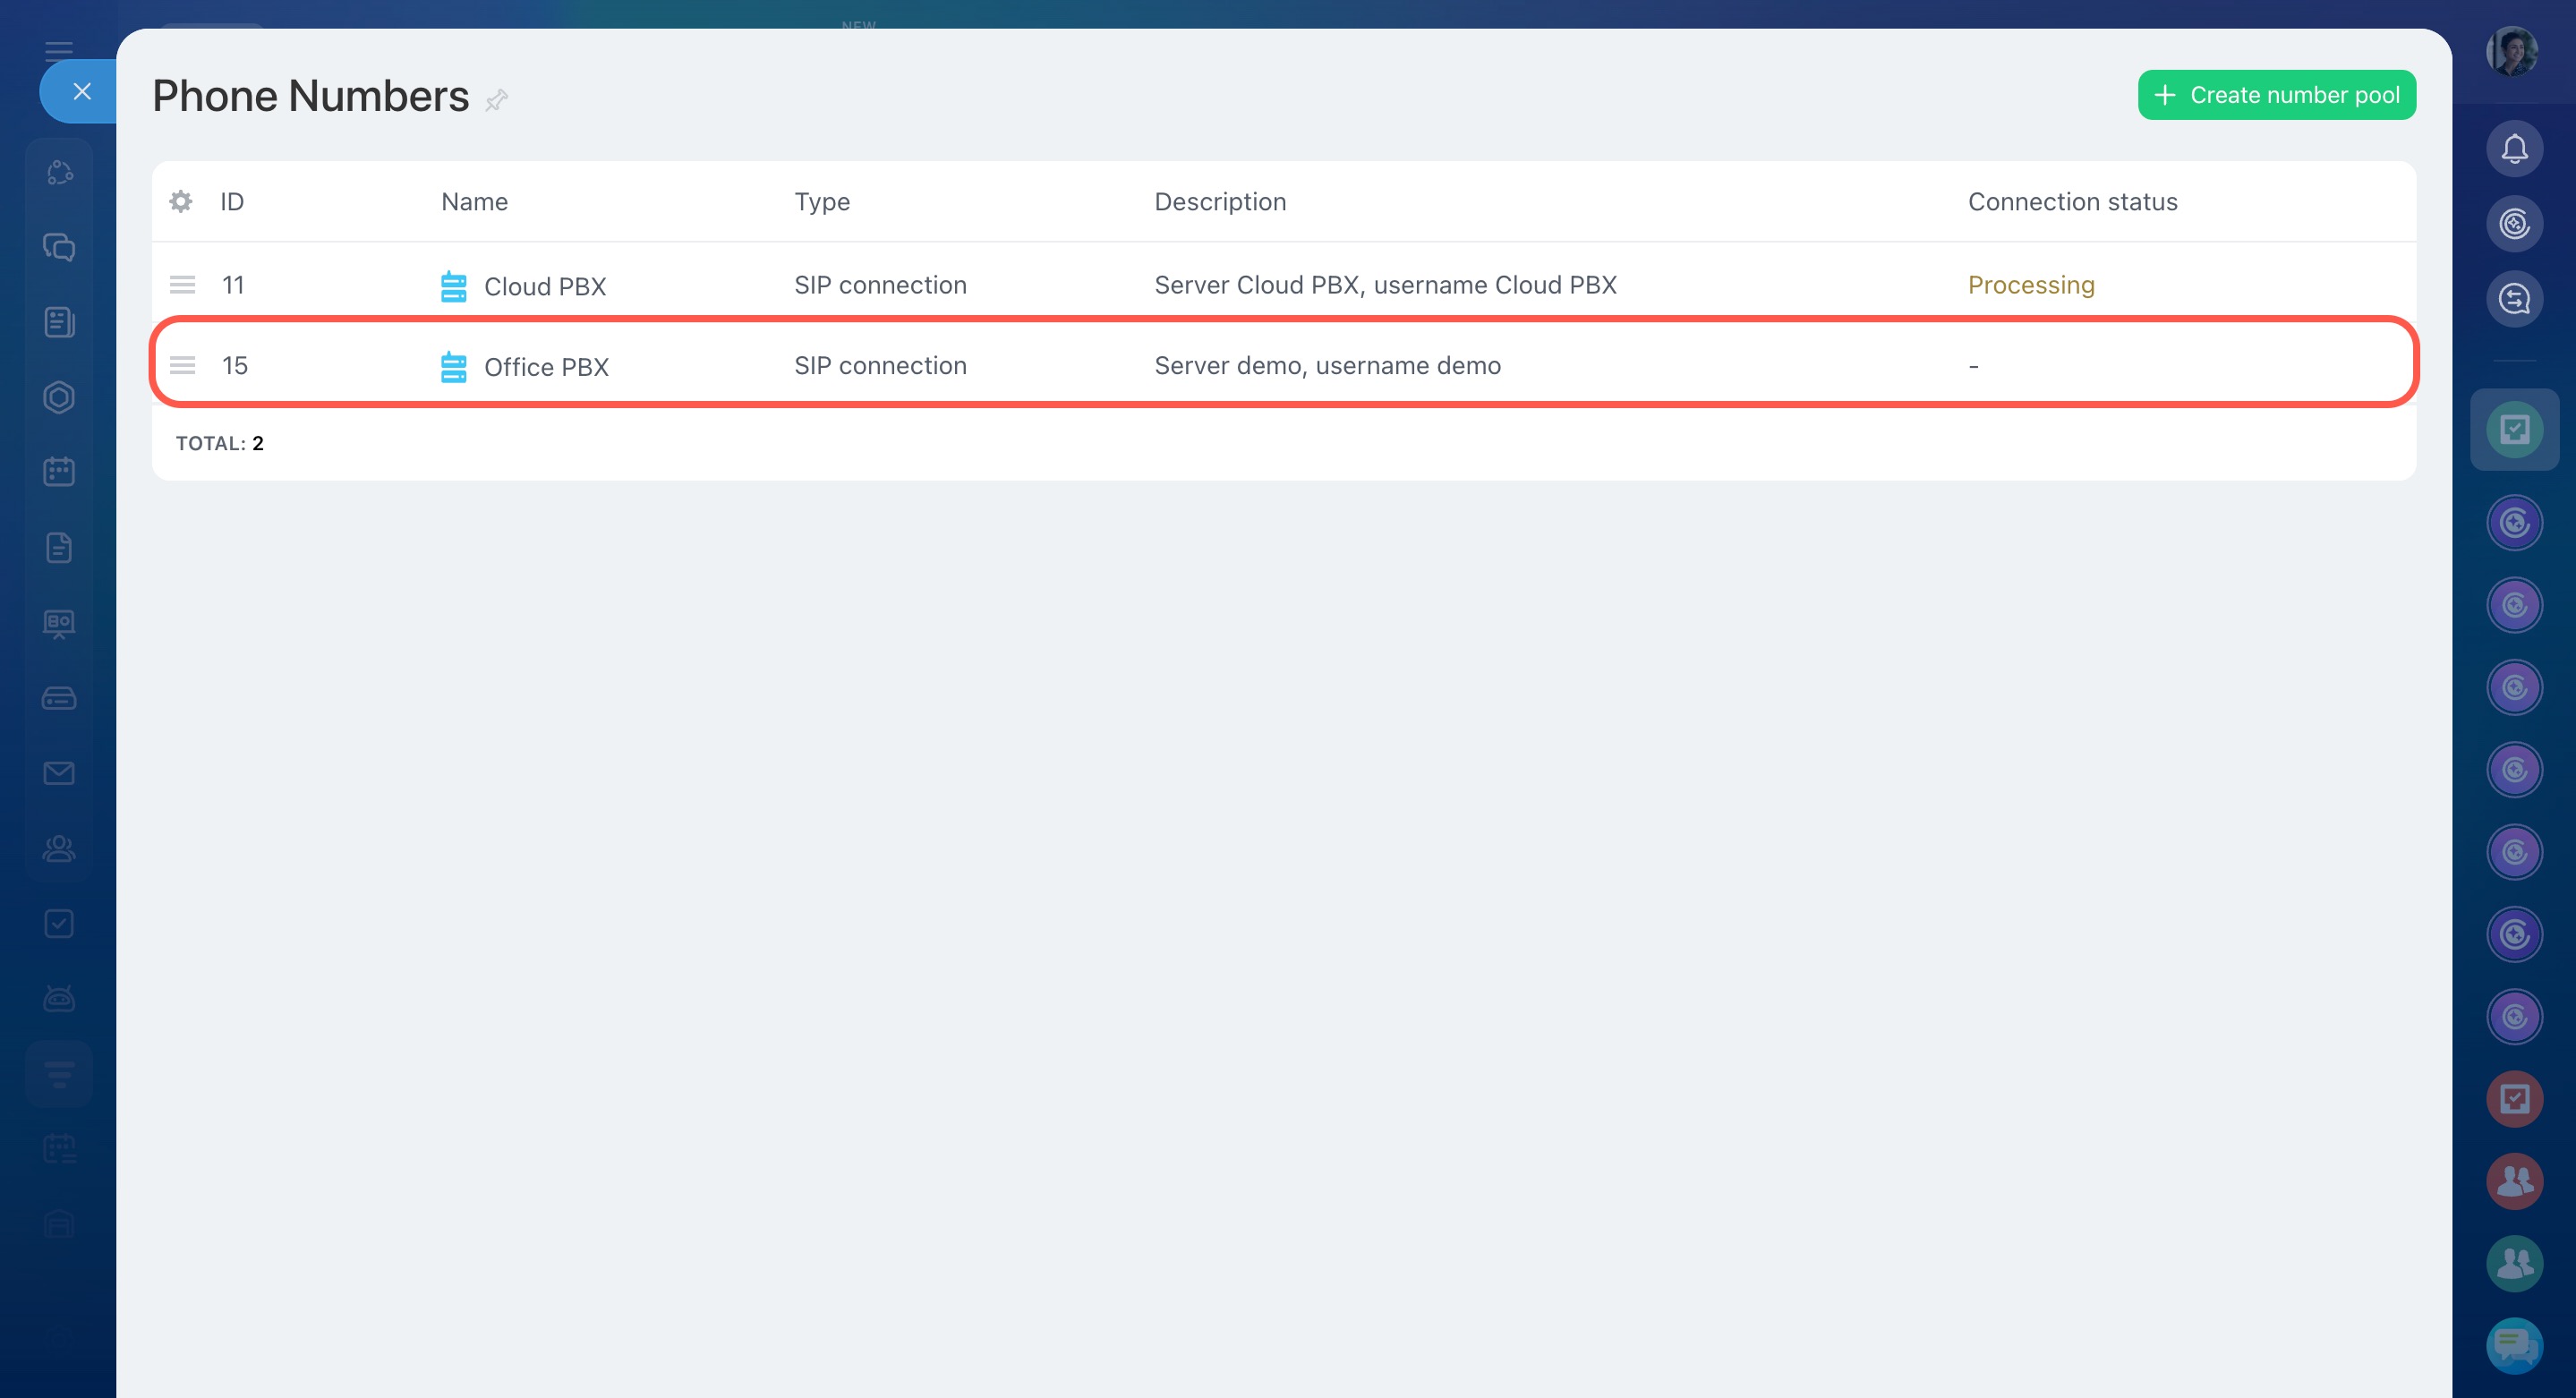The width and height of the screenshot is (2576, 1398).
Task: Pin the Phone Numbers page
Action: coord(497,100)
